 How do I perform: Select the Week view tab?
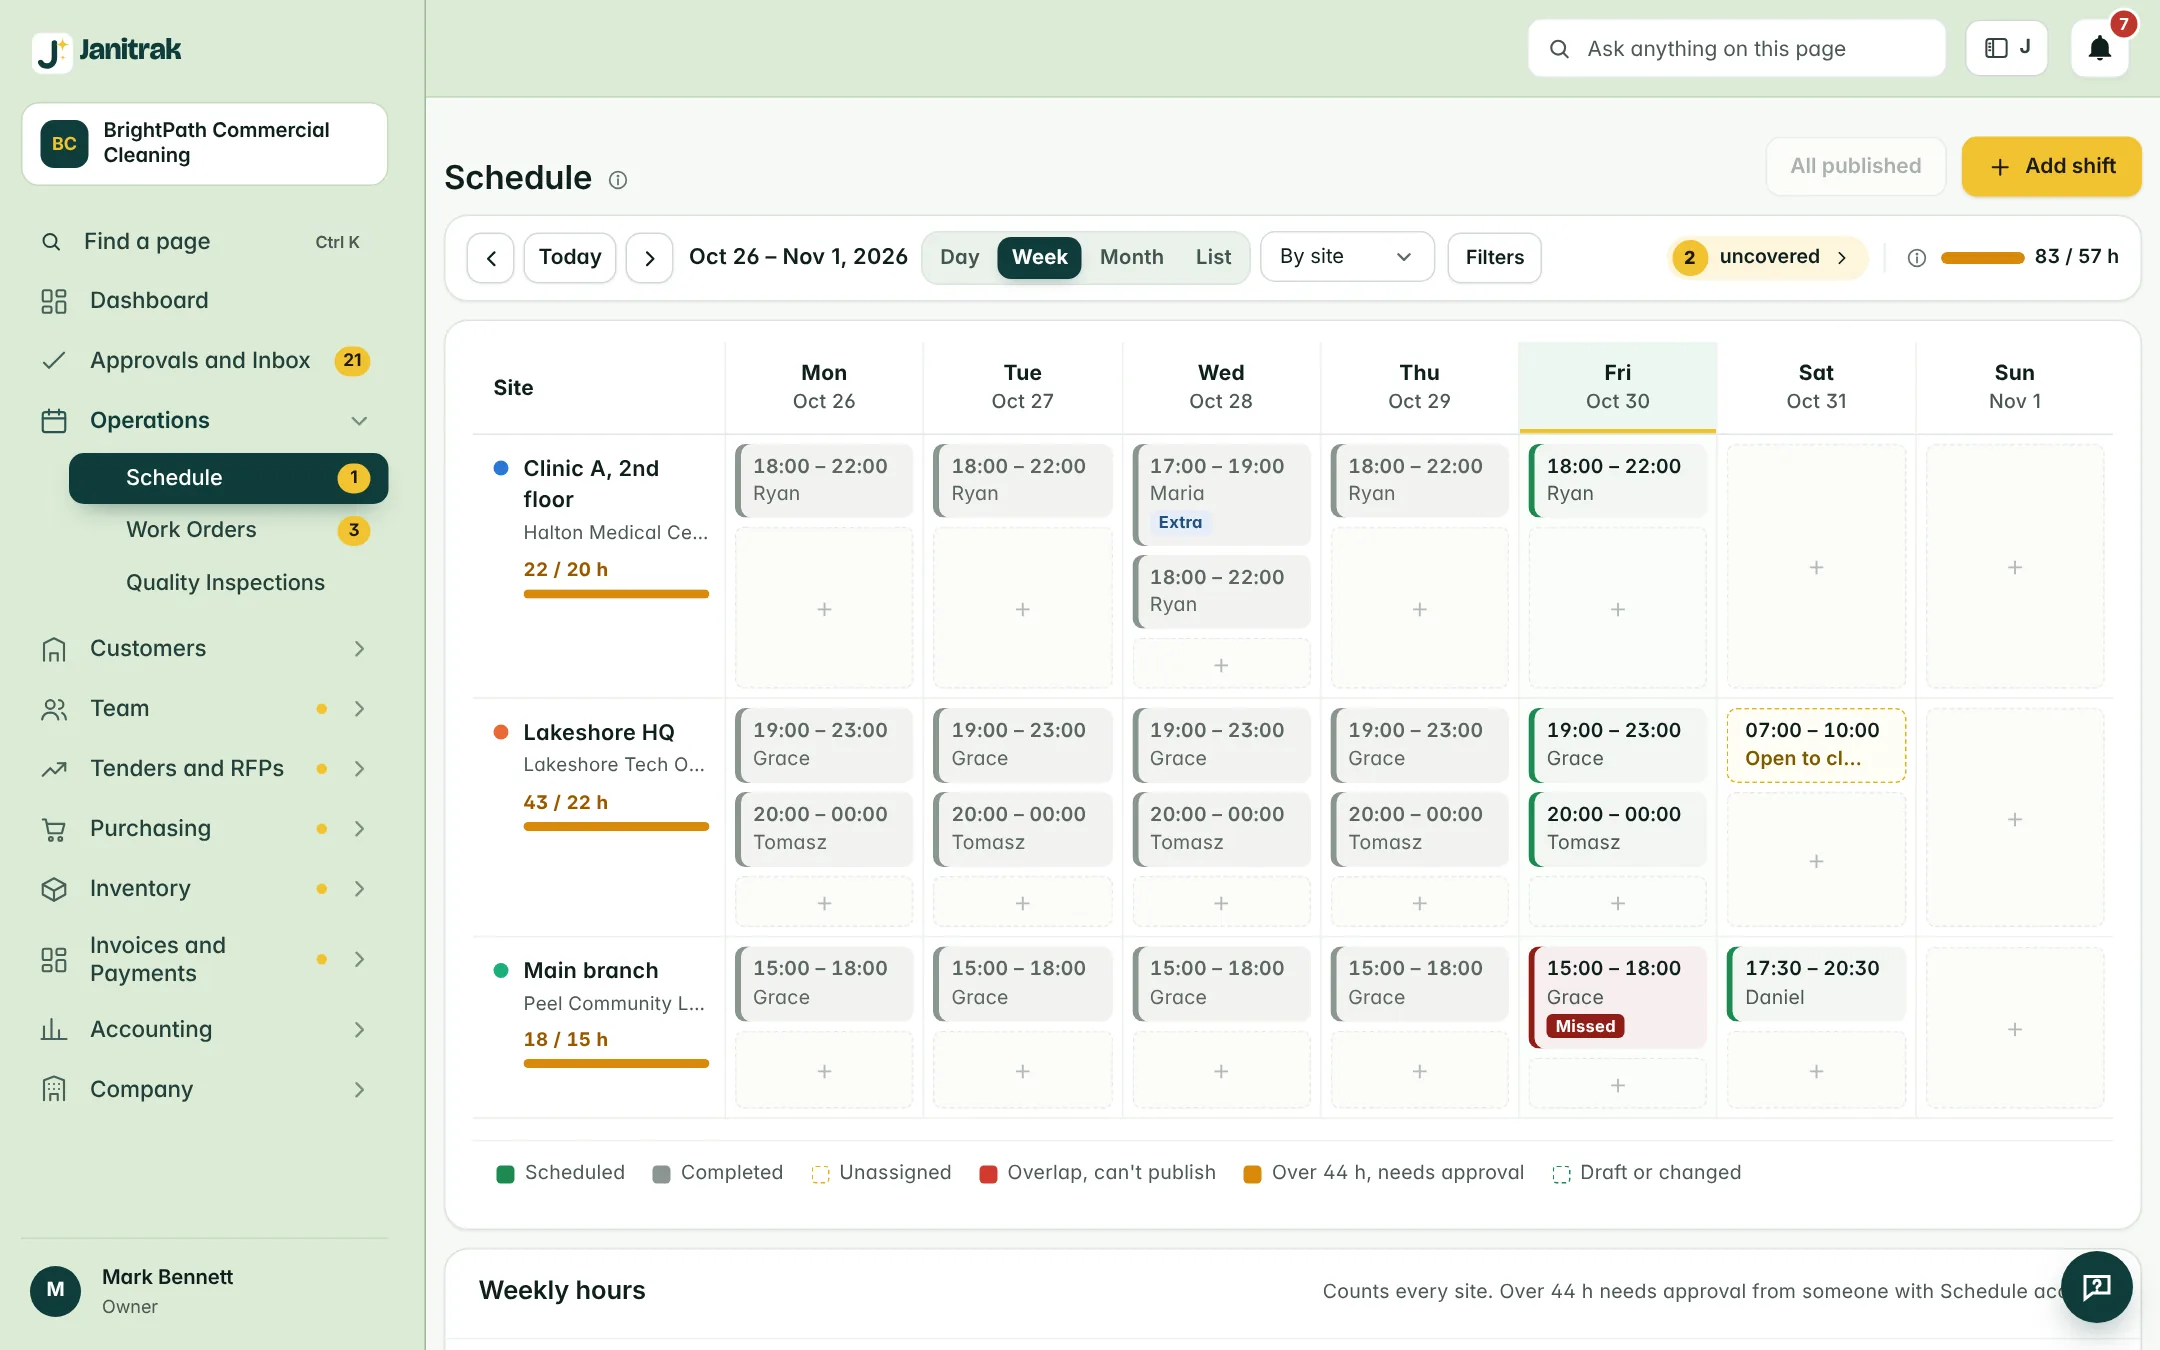[1039, 258]
